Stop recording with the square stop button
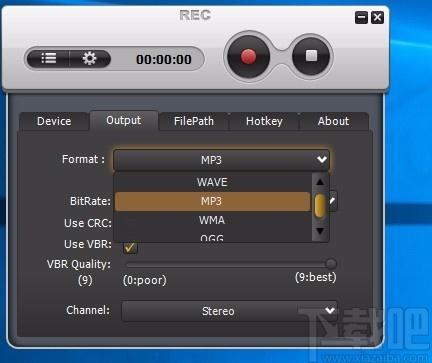 312,56
